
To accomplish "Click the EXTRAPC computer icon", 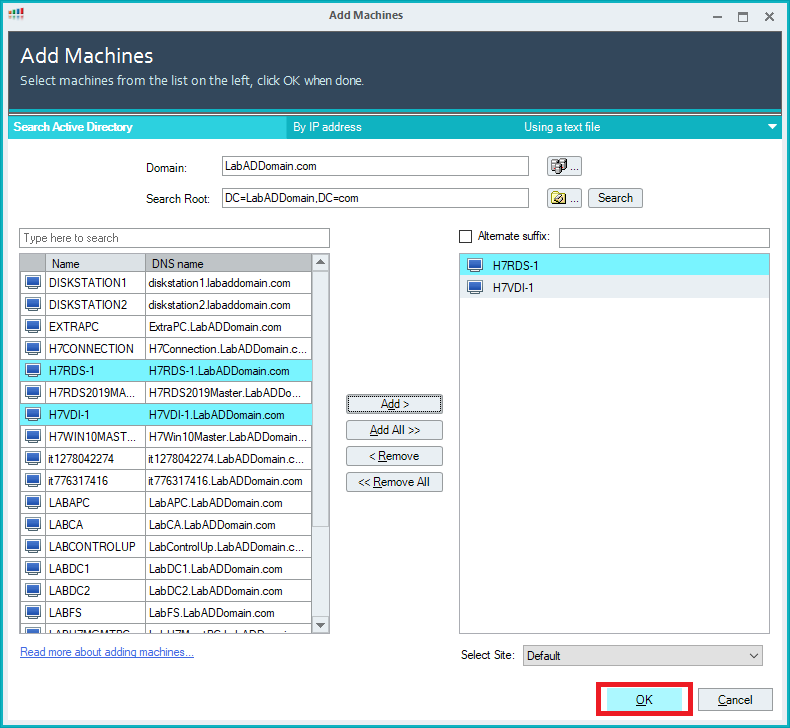I will pyautogui.click(x=33, y=327).
